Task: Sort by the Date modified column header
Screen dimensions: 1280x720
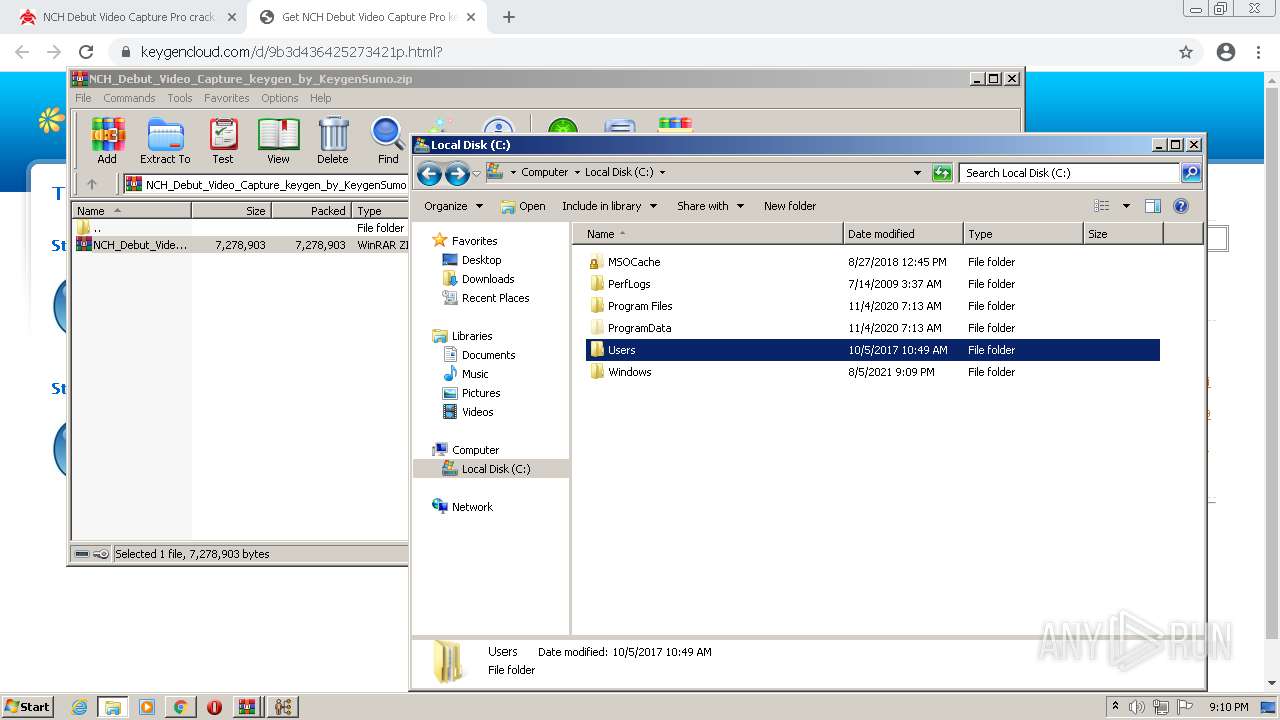Action: [904, 234]
